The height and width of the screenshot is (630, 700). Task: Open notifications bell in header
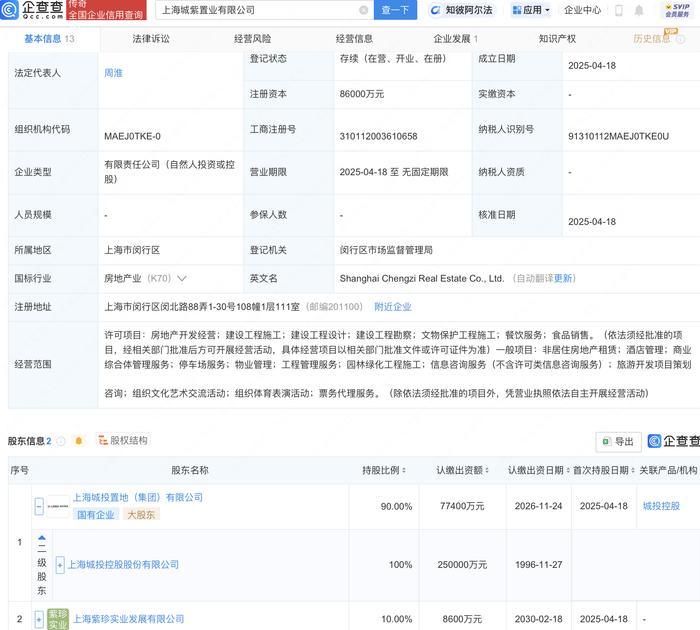tap(639, 10)
